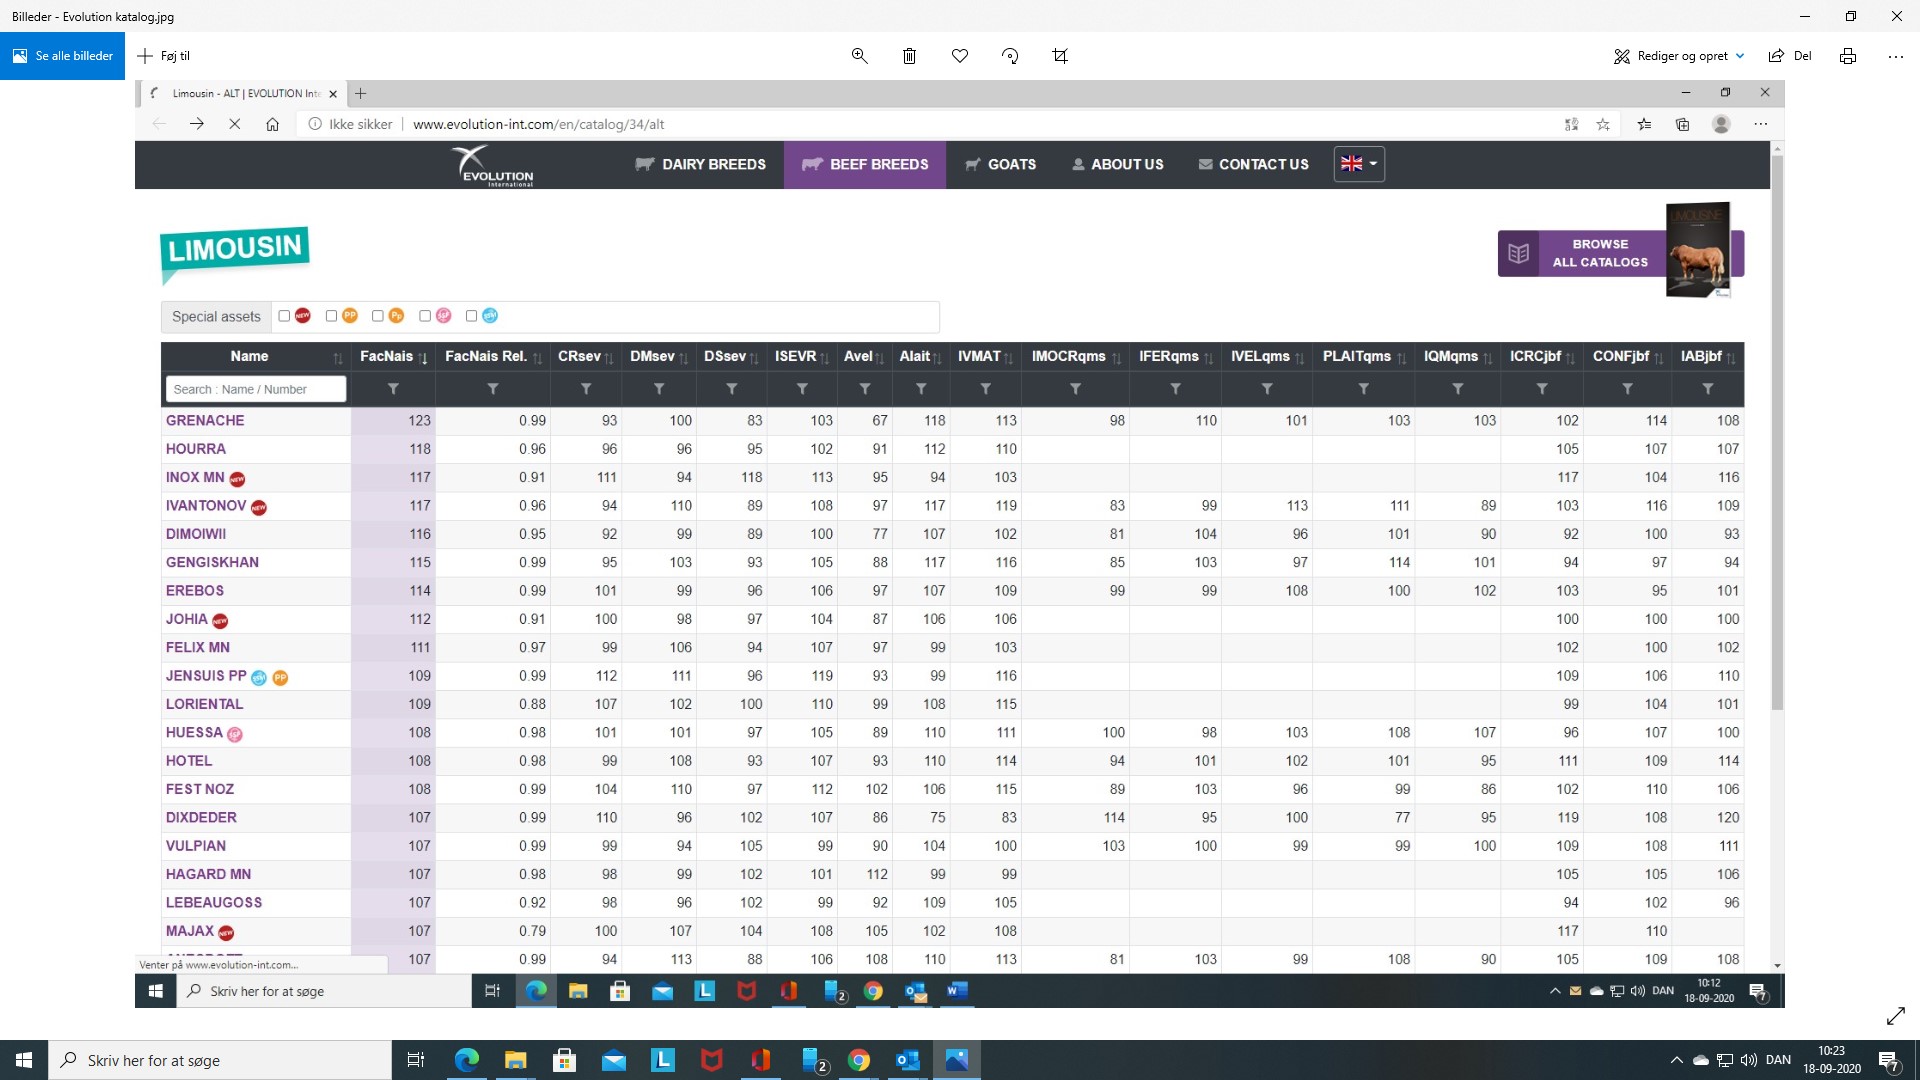Open the CONTACT US menu
Screen dimensions: 1920x1080
coord(1254,164)
